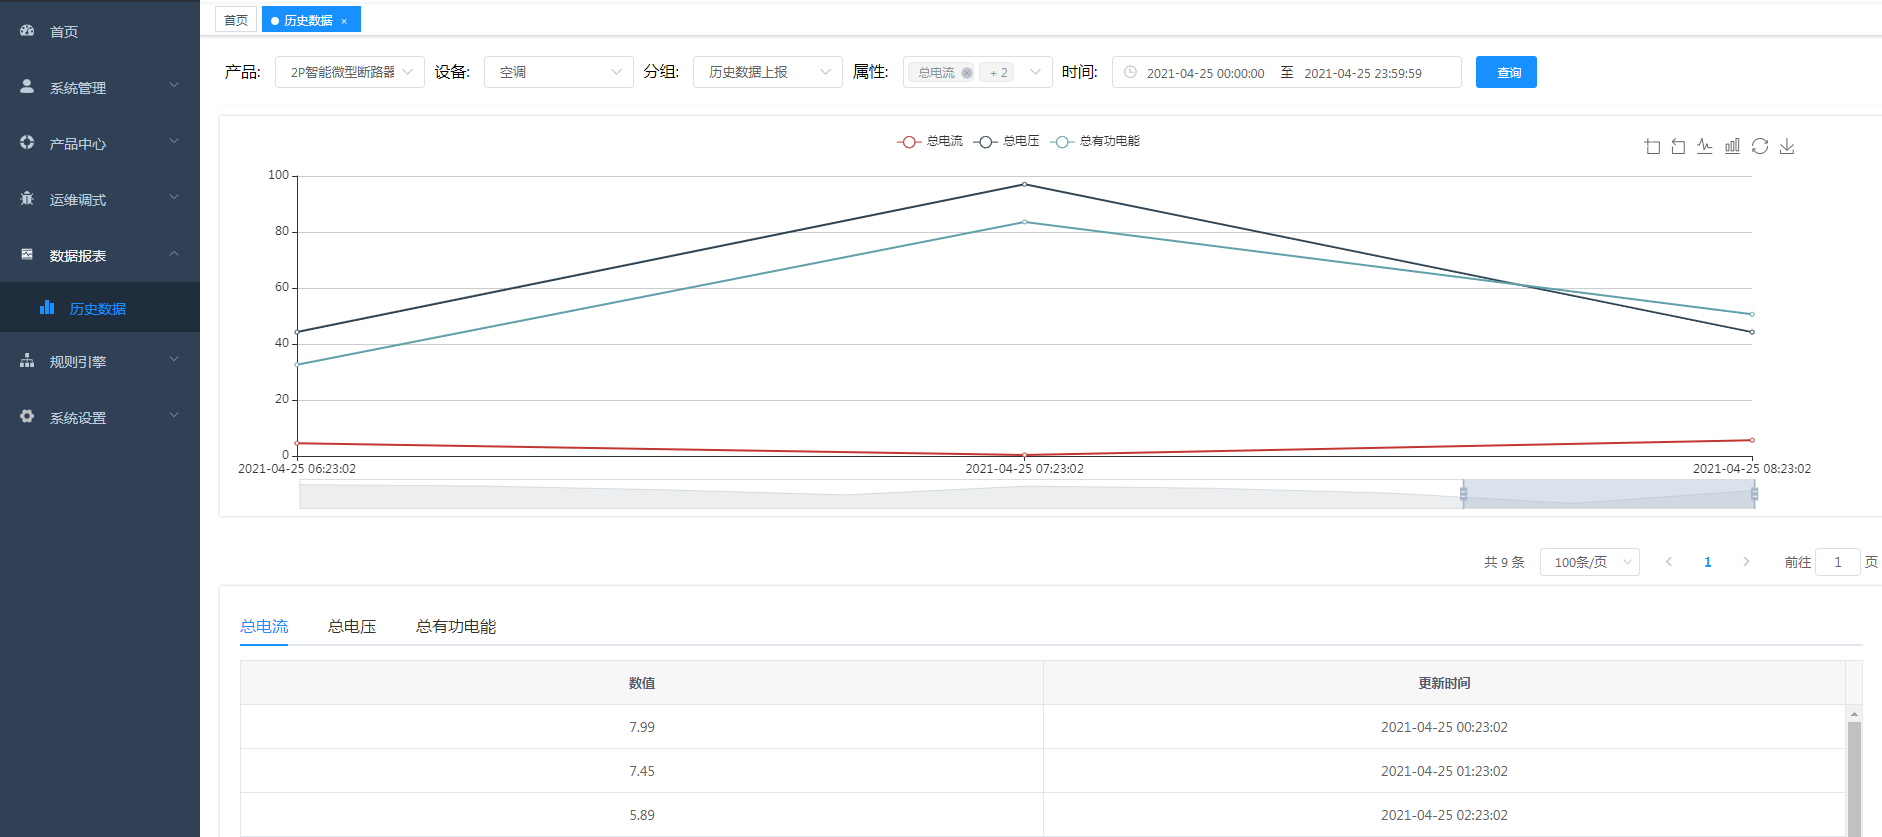The image size is (1882, 837).
Task: Switch to the 总电流 data tab
Action: click(264, 626)
